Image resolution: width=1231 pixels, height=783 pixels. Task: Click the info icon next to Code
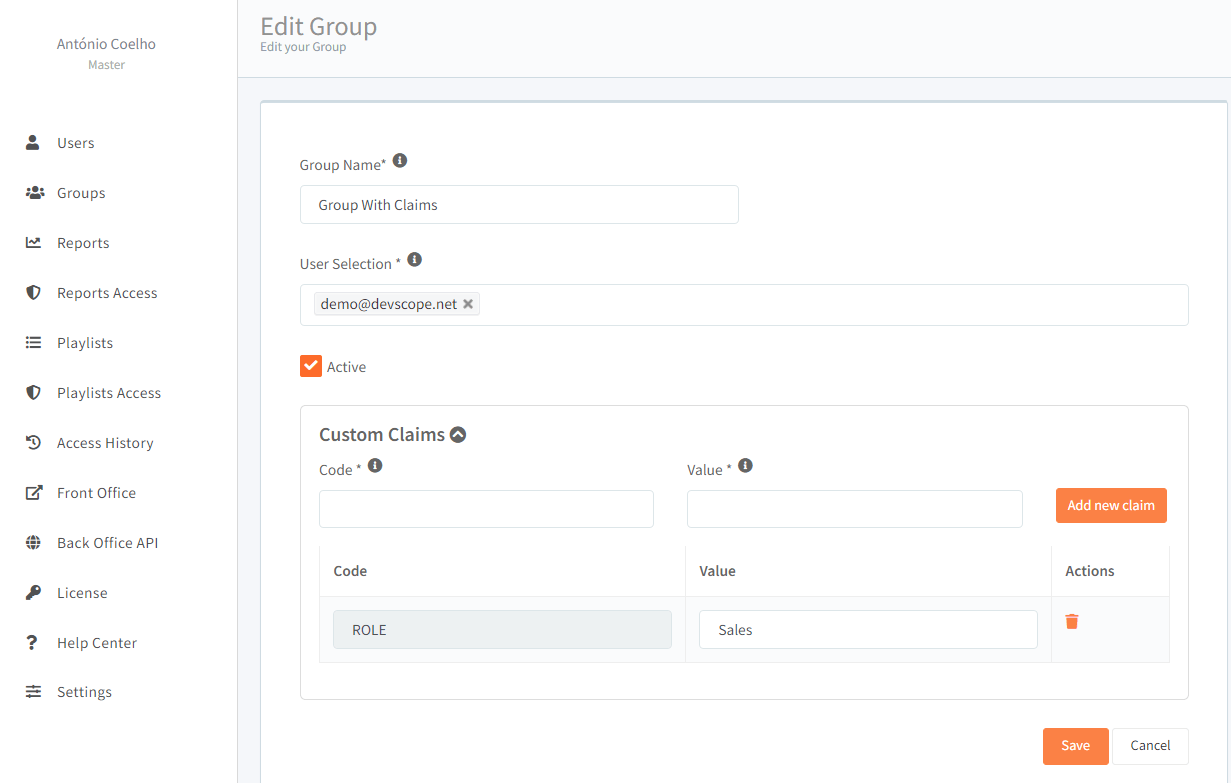[375, 466]
